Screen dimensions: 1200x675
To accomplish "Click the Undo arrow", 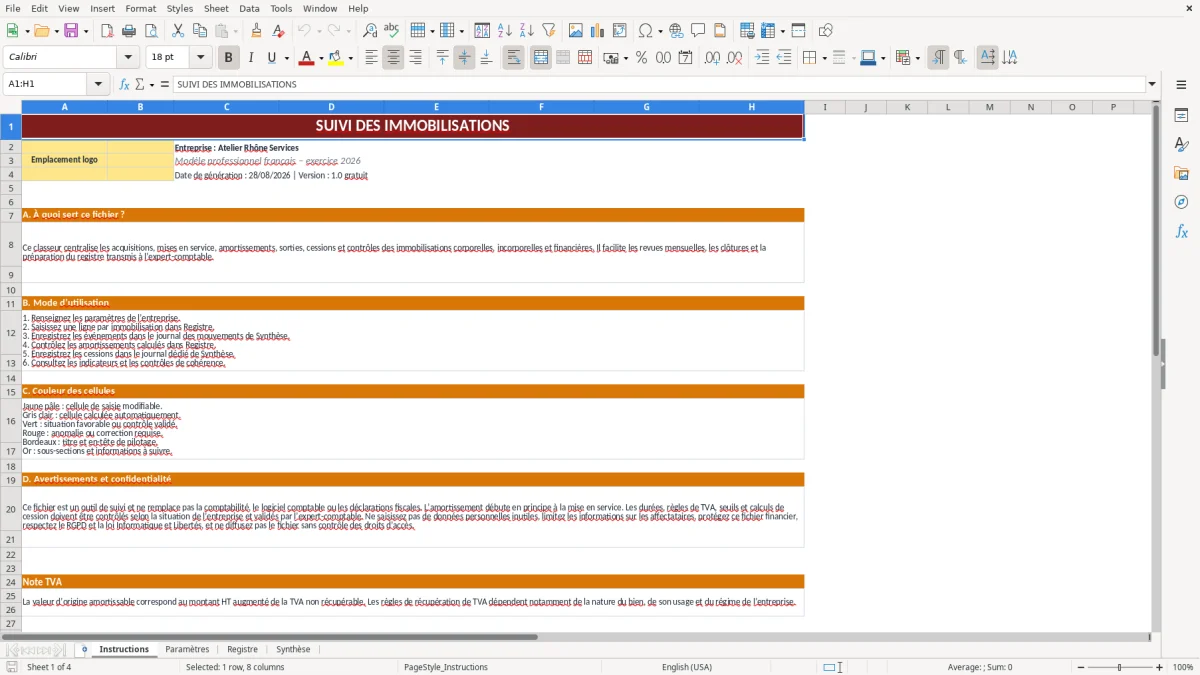I will pyautogui.click(x=305, y=31).
